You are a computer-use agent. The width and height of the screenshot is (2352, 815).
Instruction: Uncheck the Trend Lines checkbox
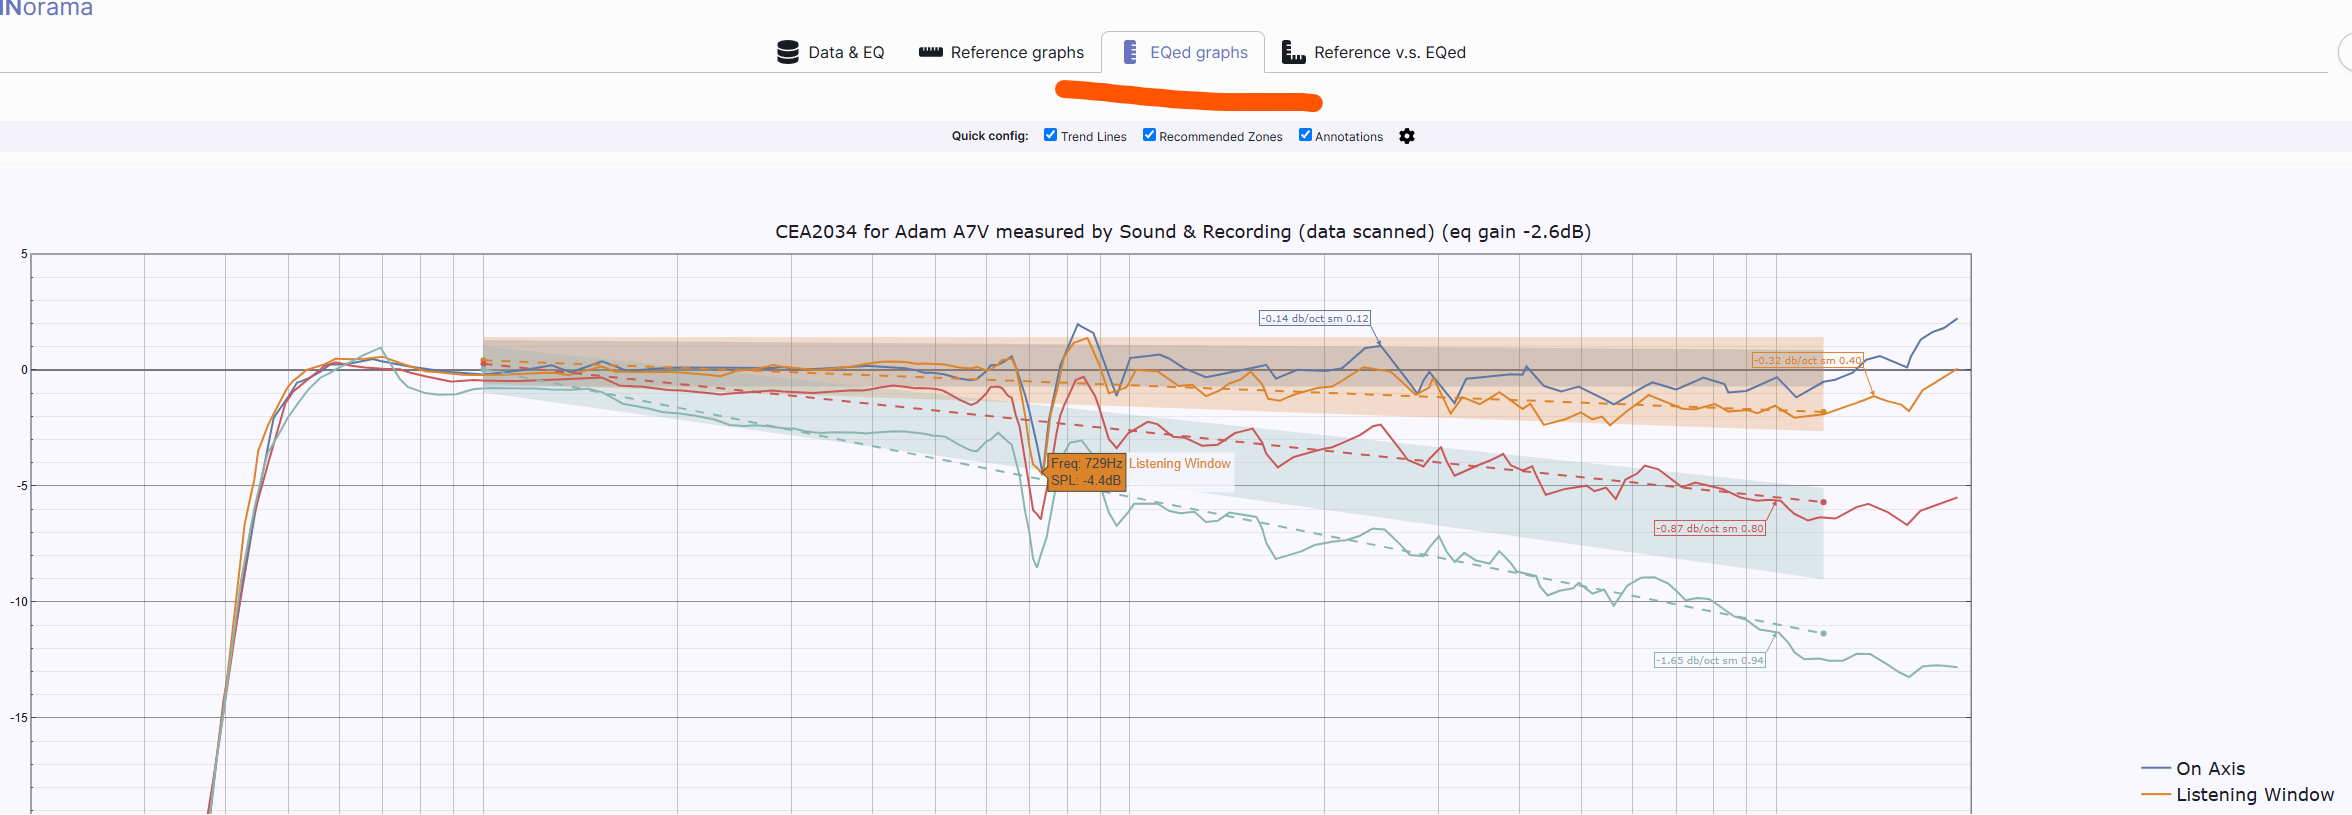pos(1050,135)
